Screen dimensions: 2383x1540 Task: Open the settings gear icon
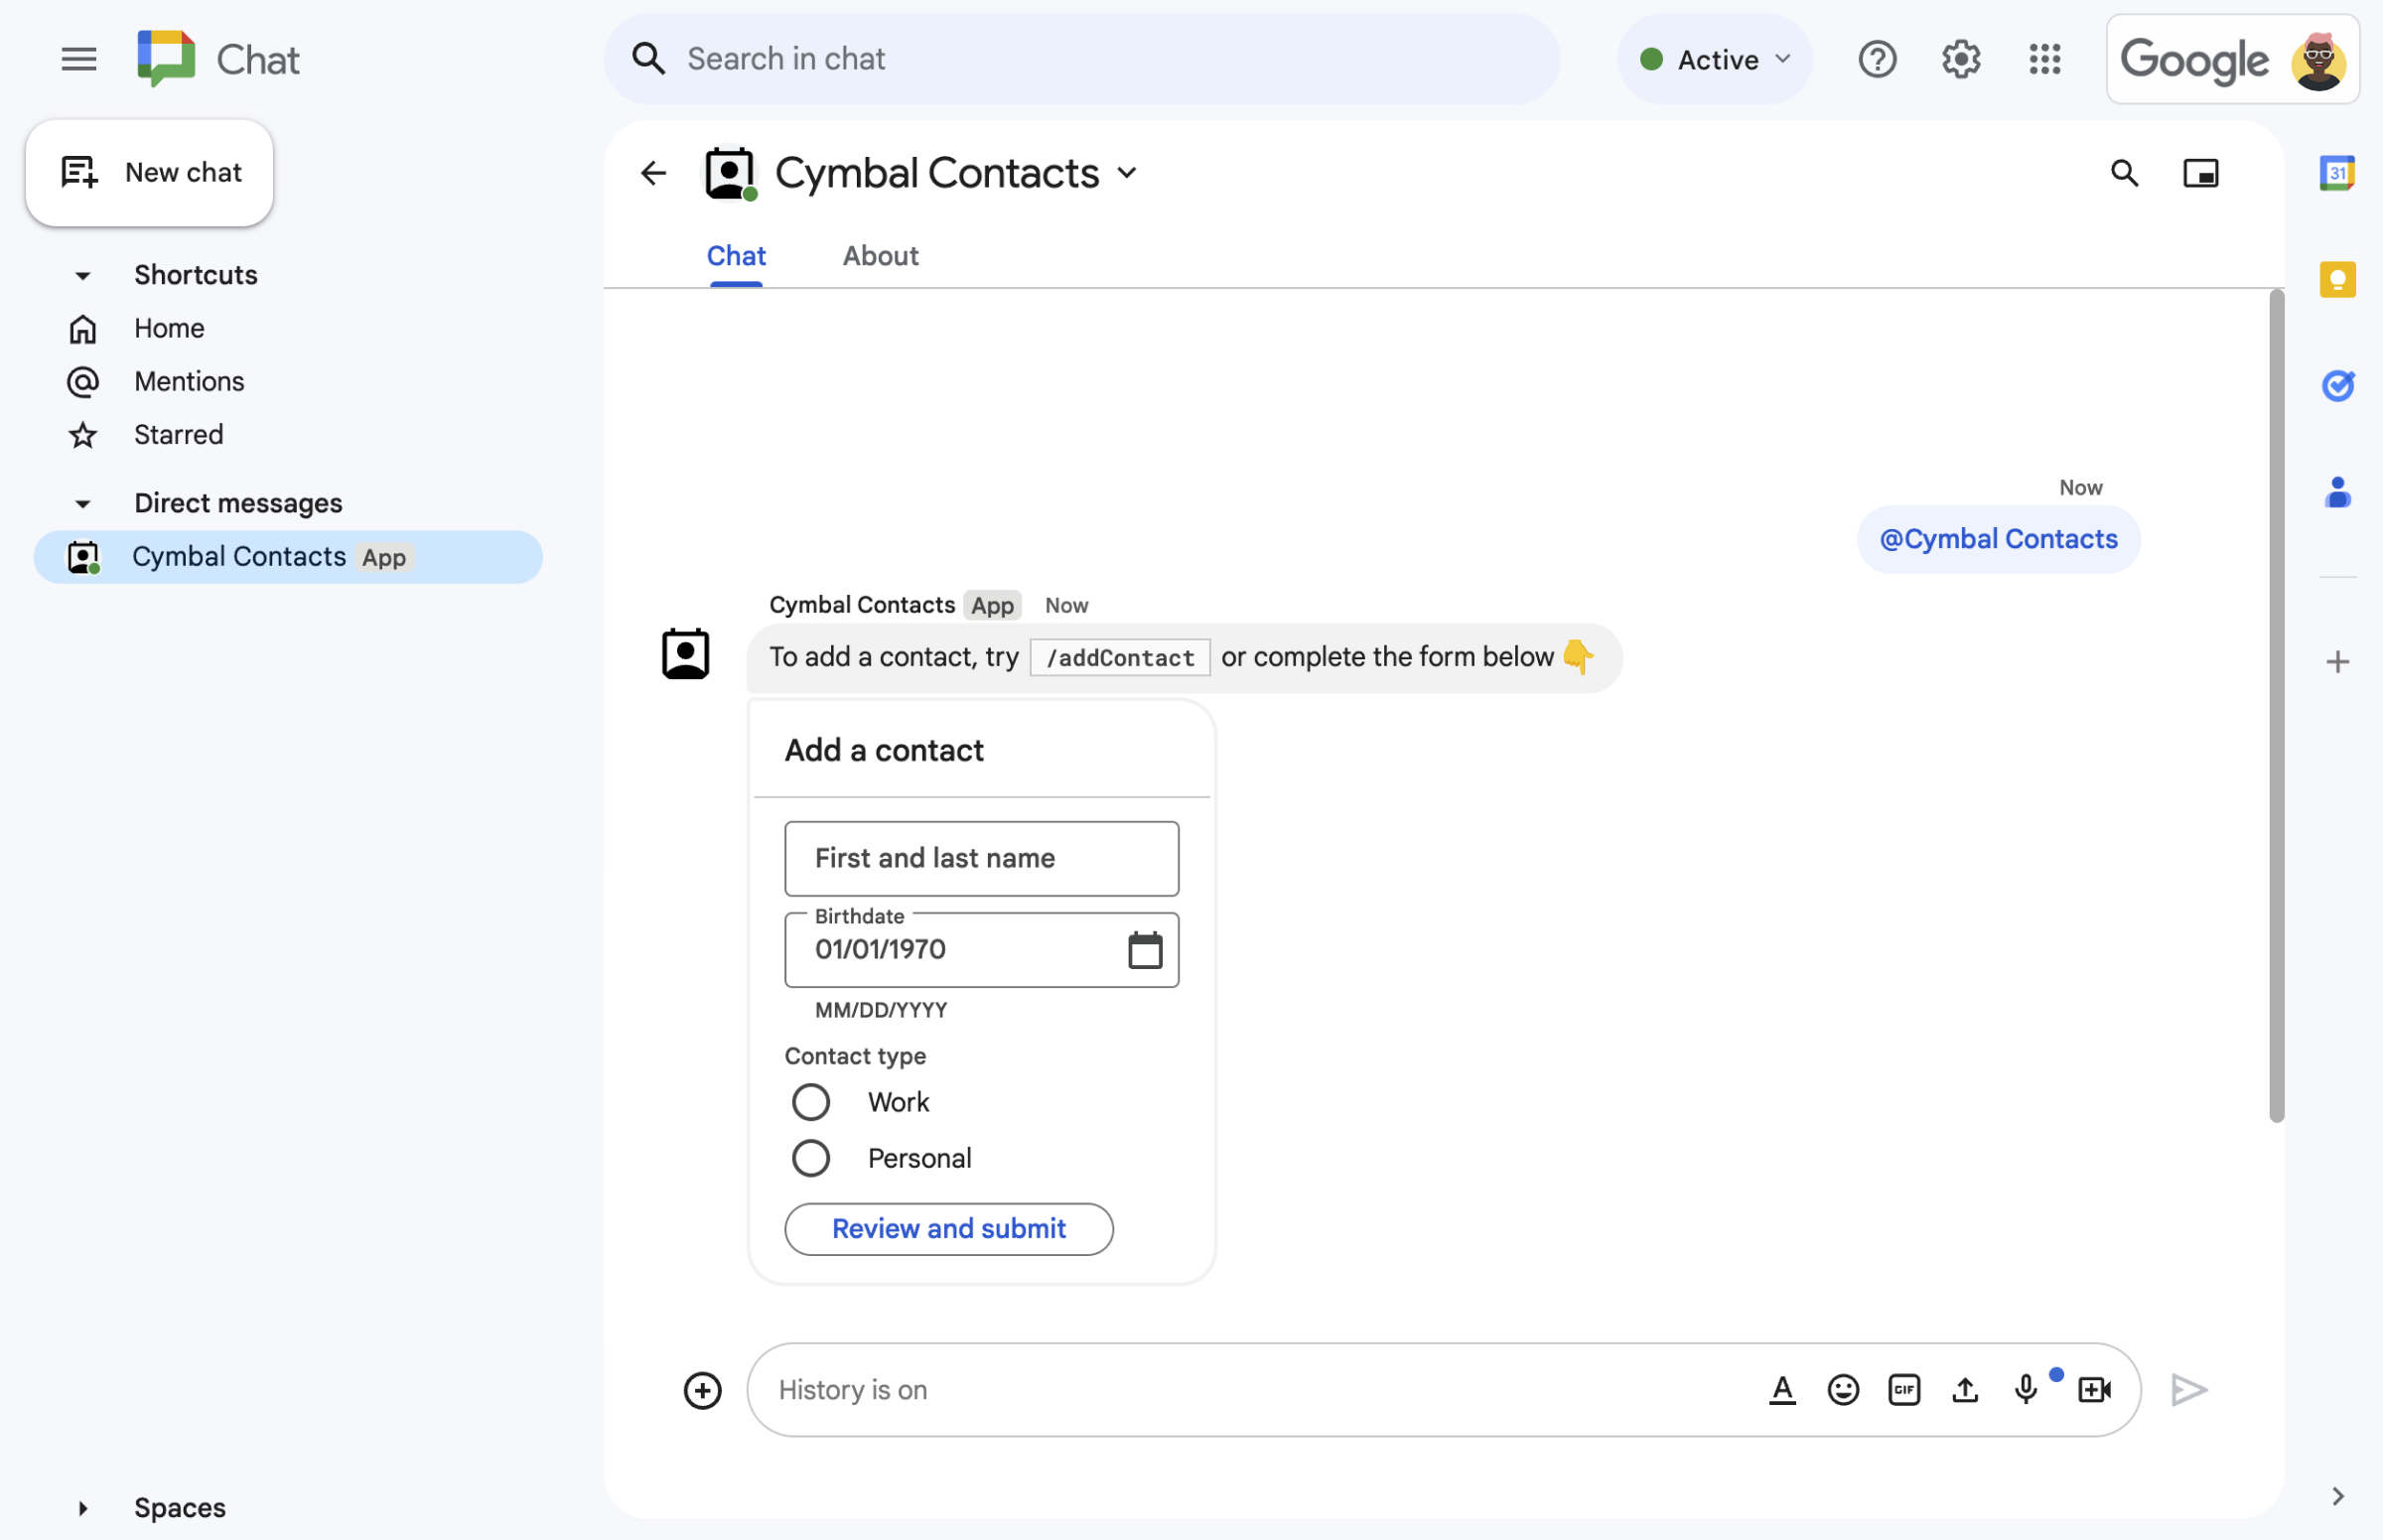tap(1959, 56)
